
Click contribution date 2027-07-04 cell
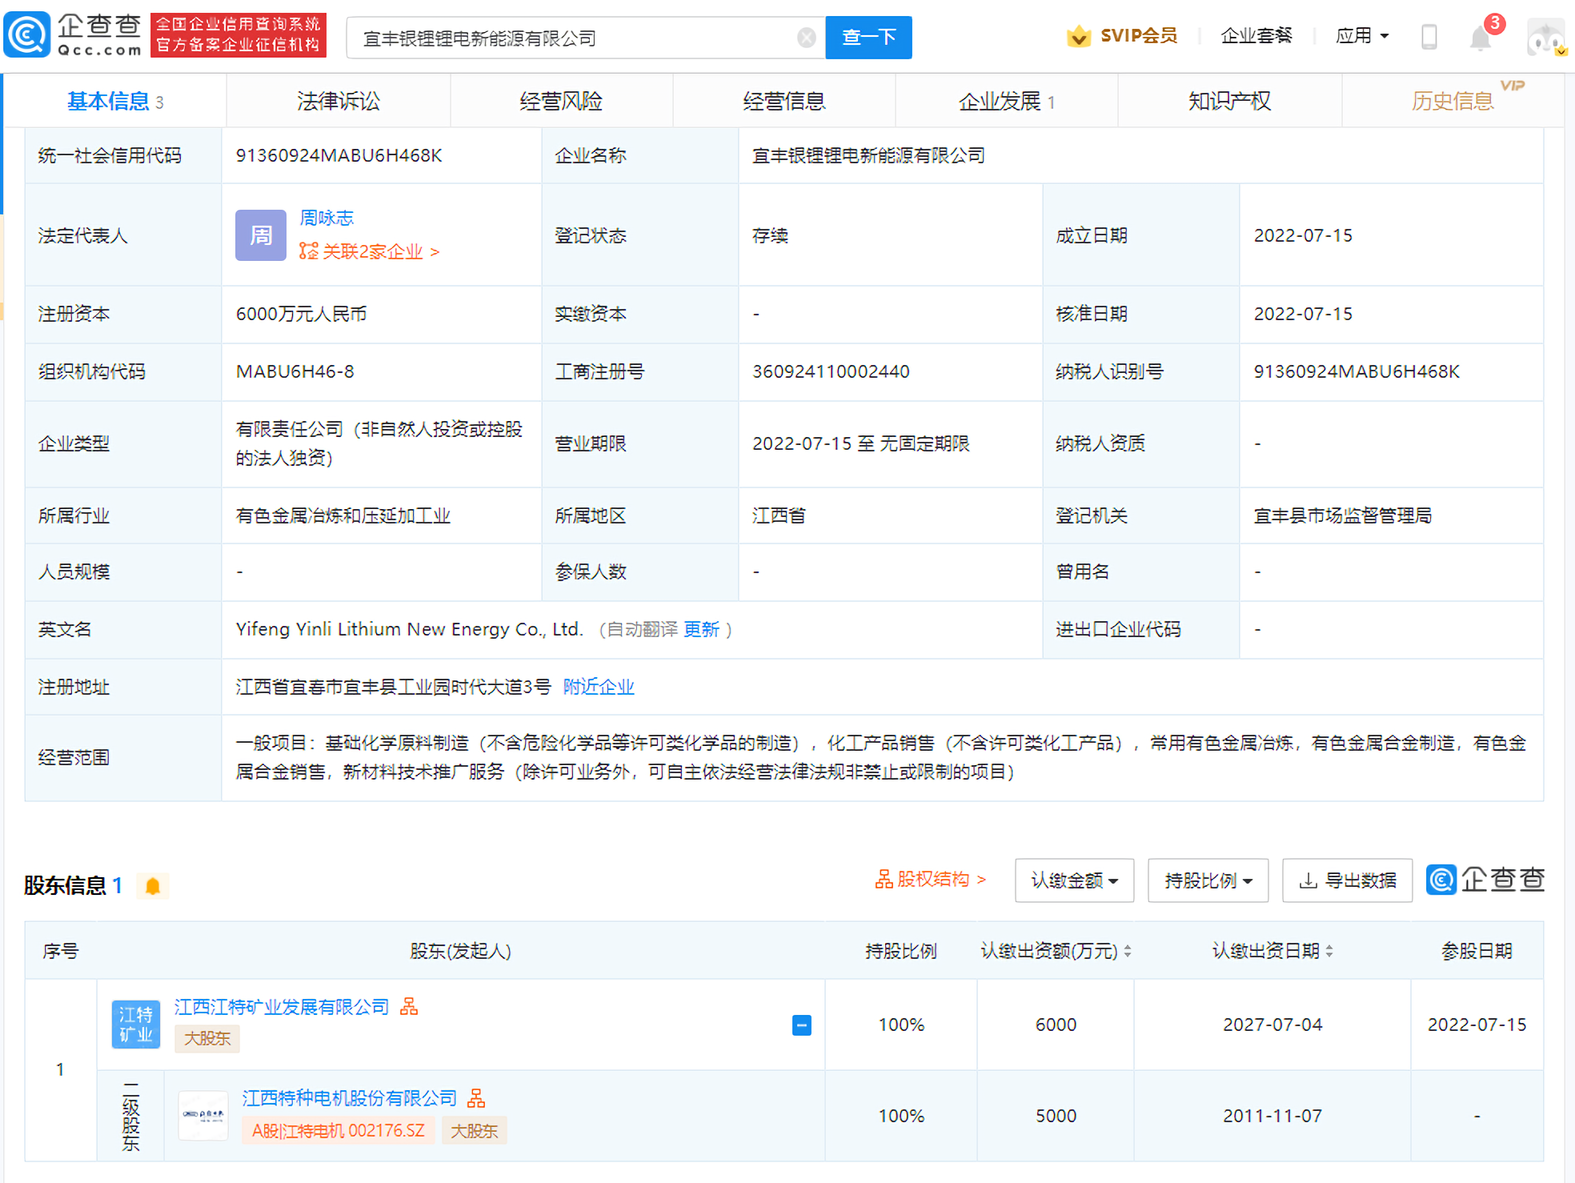pyautogui.click(x=1272, y=1025)
